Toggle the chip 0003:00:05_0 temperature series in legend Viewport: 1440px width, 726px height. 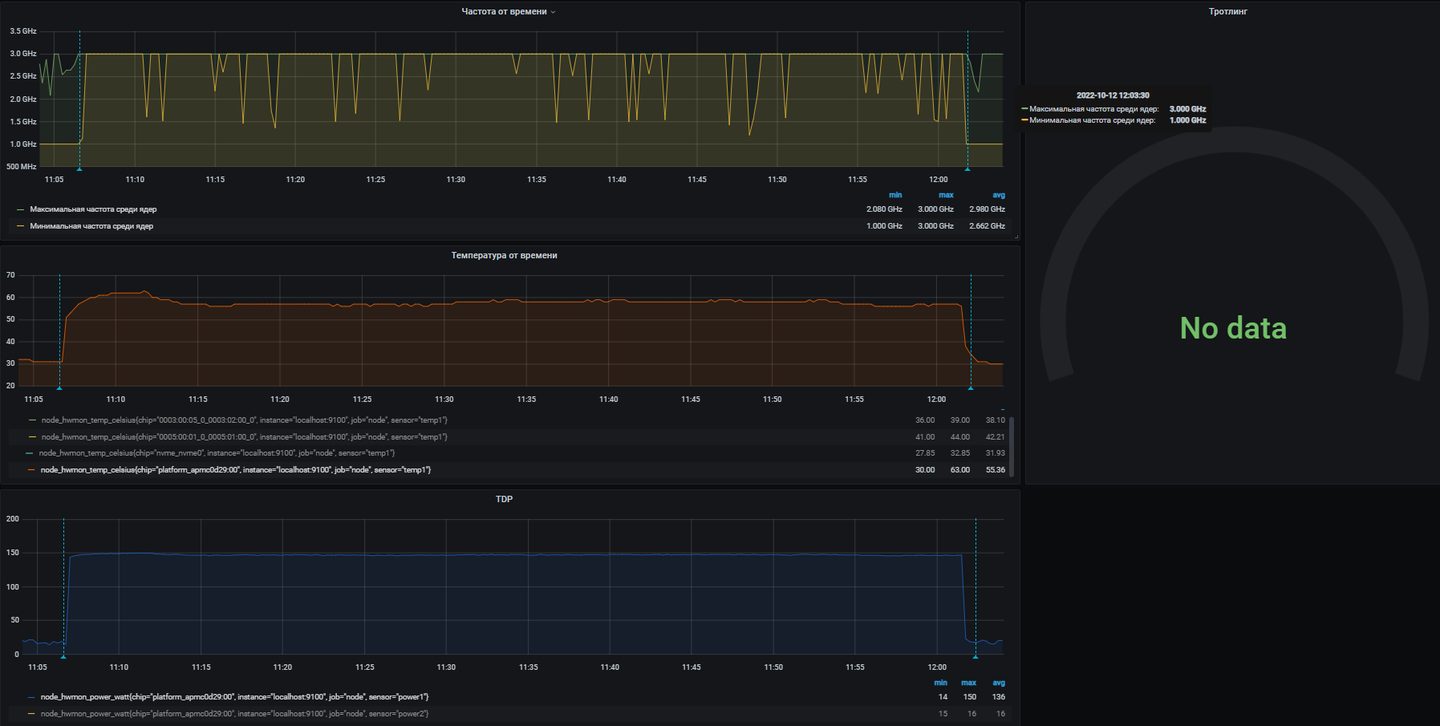pos(243,421)
